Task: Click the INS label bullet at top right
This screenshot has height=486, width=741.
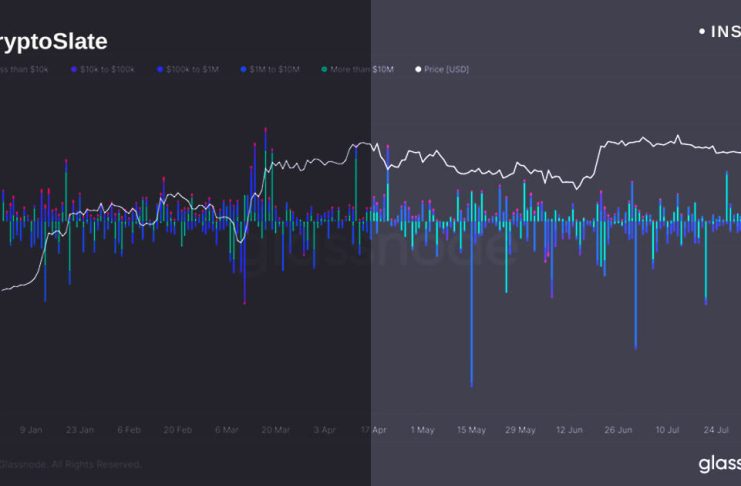Action: [x=701, y=32]
